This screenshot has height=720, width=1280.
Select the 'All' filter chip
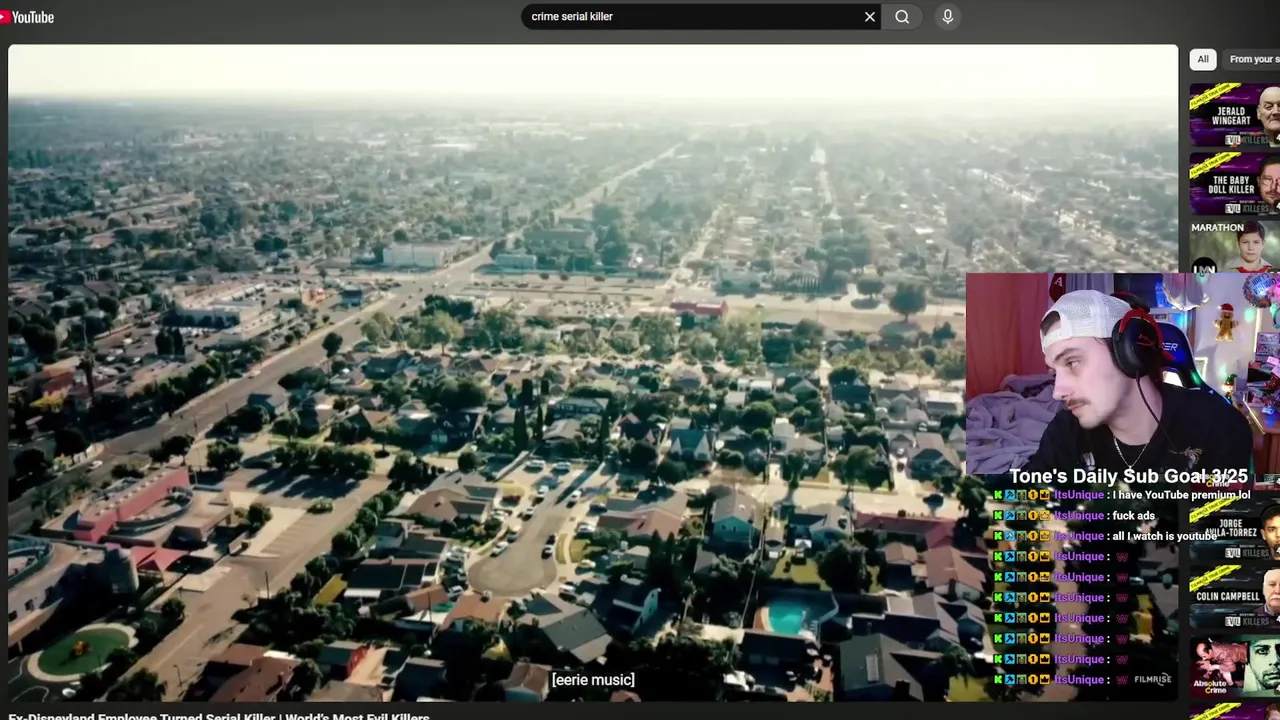(1203, 59)
